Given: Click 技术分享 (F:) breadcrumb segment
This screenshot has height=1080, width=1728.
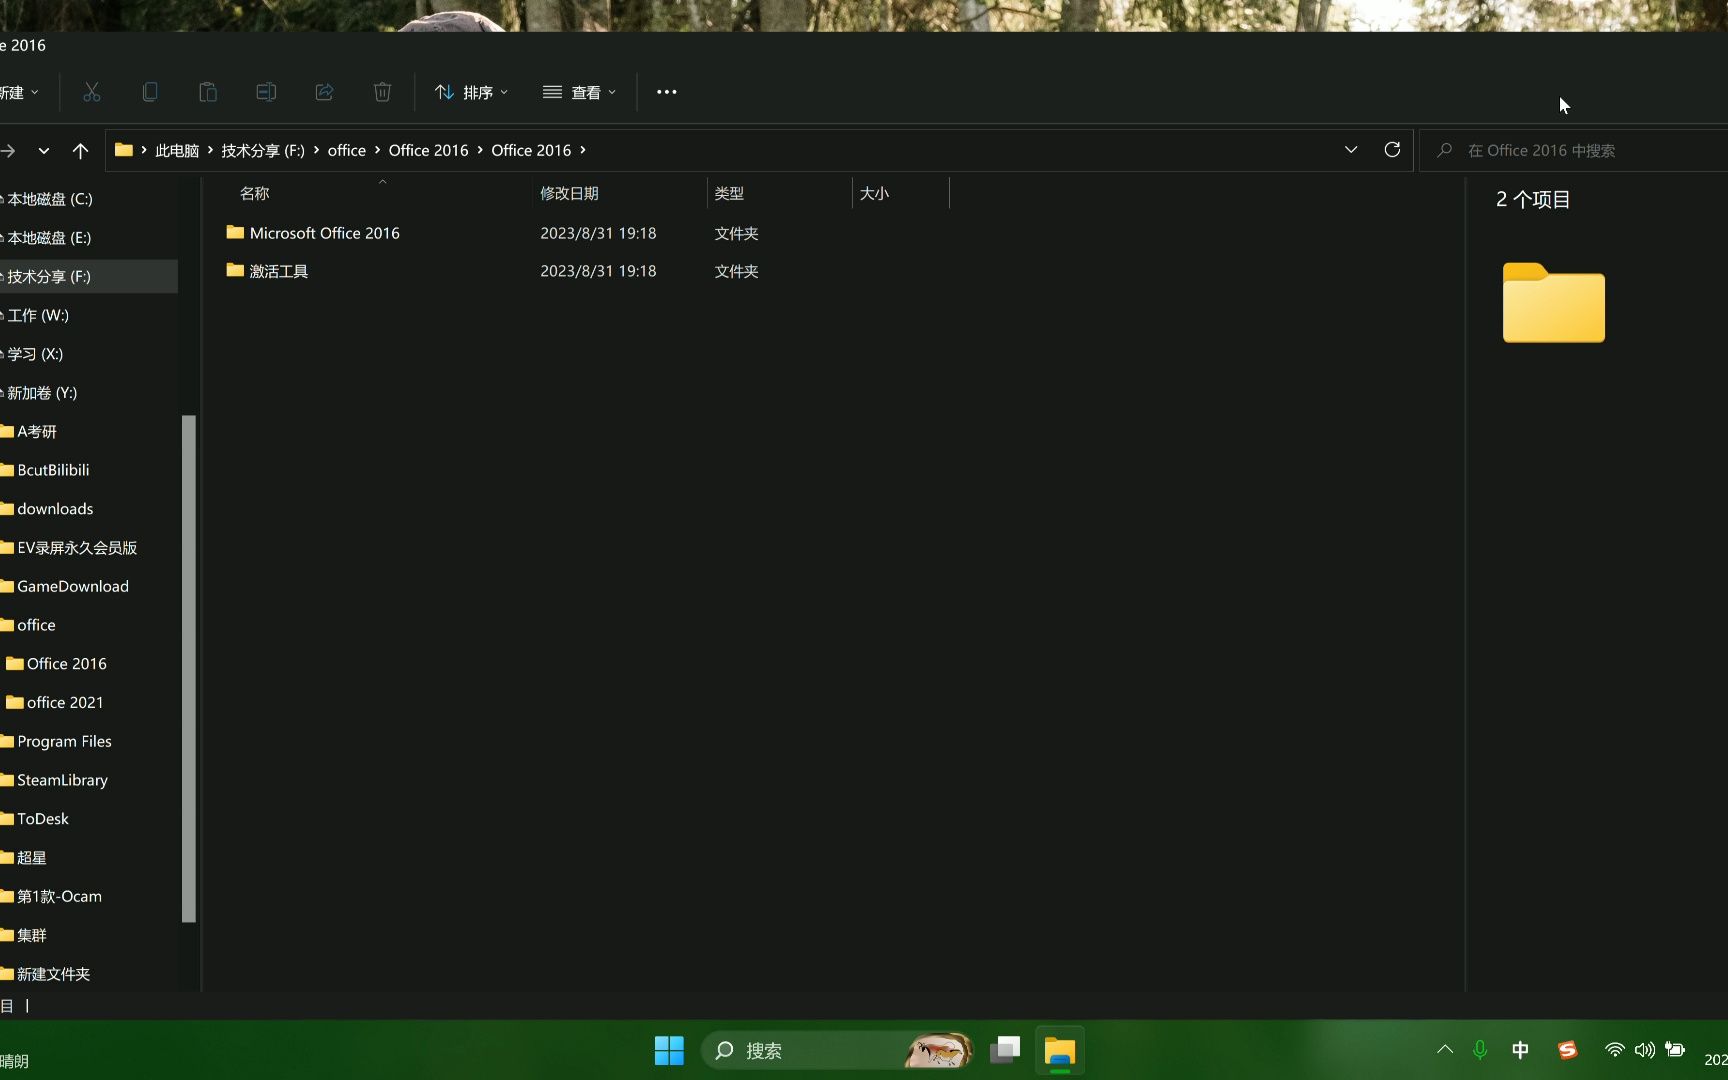Looking at the screenshot, I should pos(263,150).
